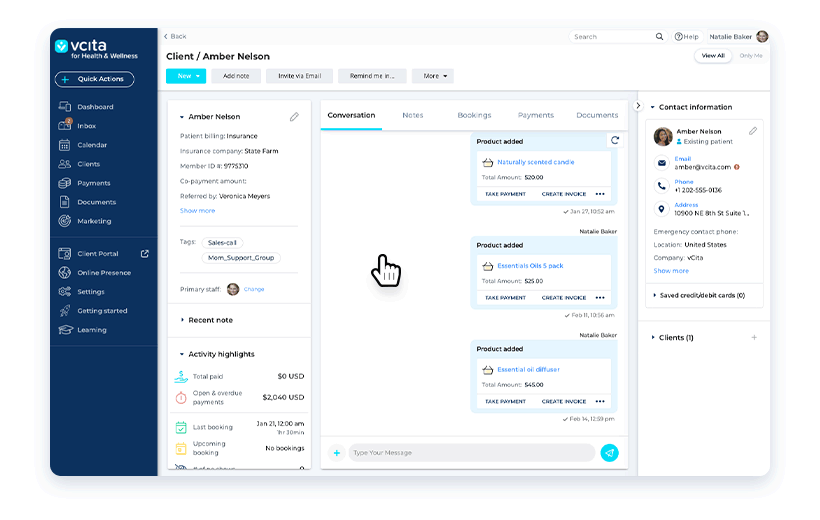The image size is (820, 520).
Task: Click the plus attachment icon beside message box
Action: point(336,453)
